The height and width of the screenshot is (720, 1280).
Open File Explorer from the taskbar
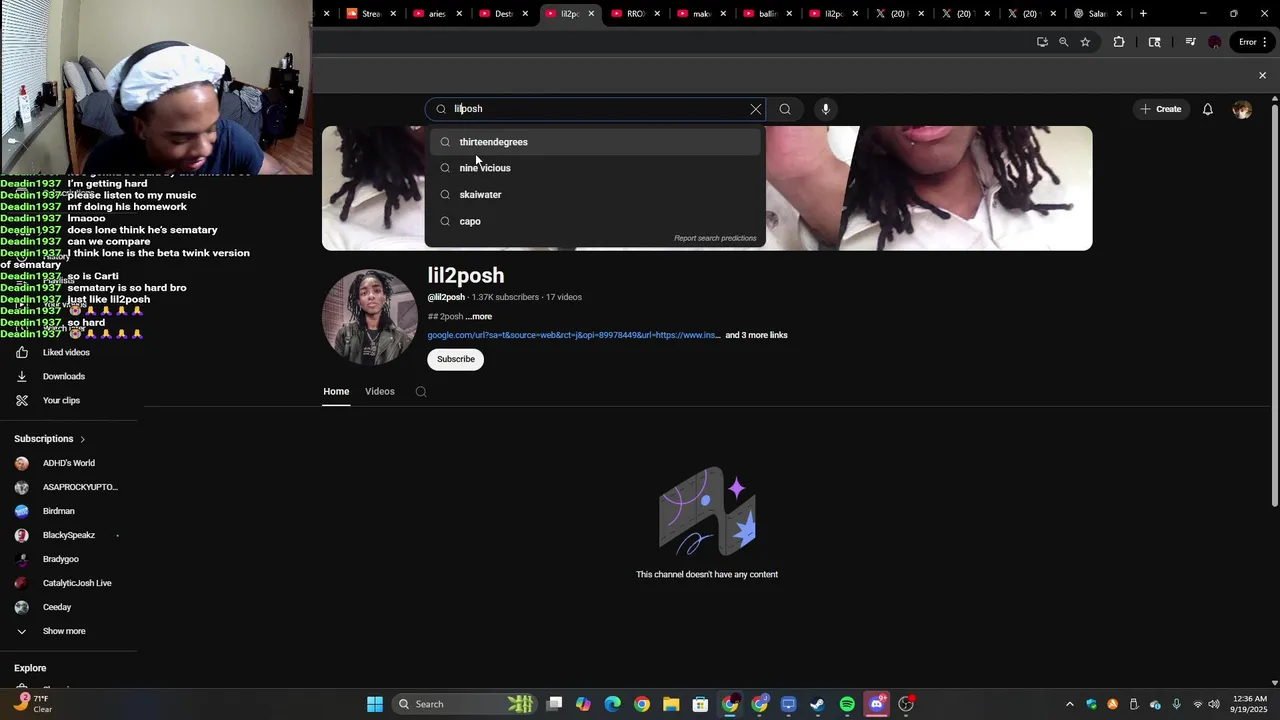point(671,704)
